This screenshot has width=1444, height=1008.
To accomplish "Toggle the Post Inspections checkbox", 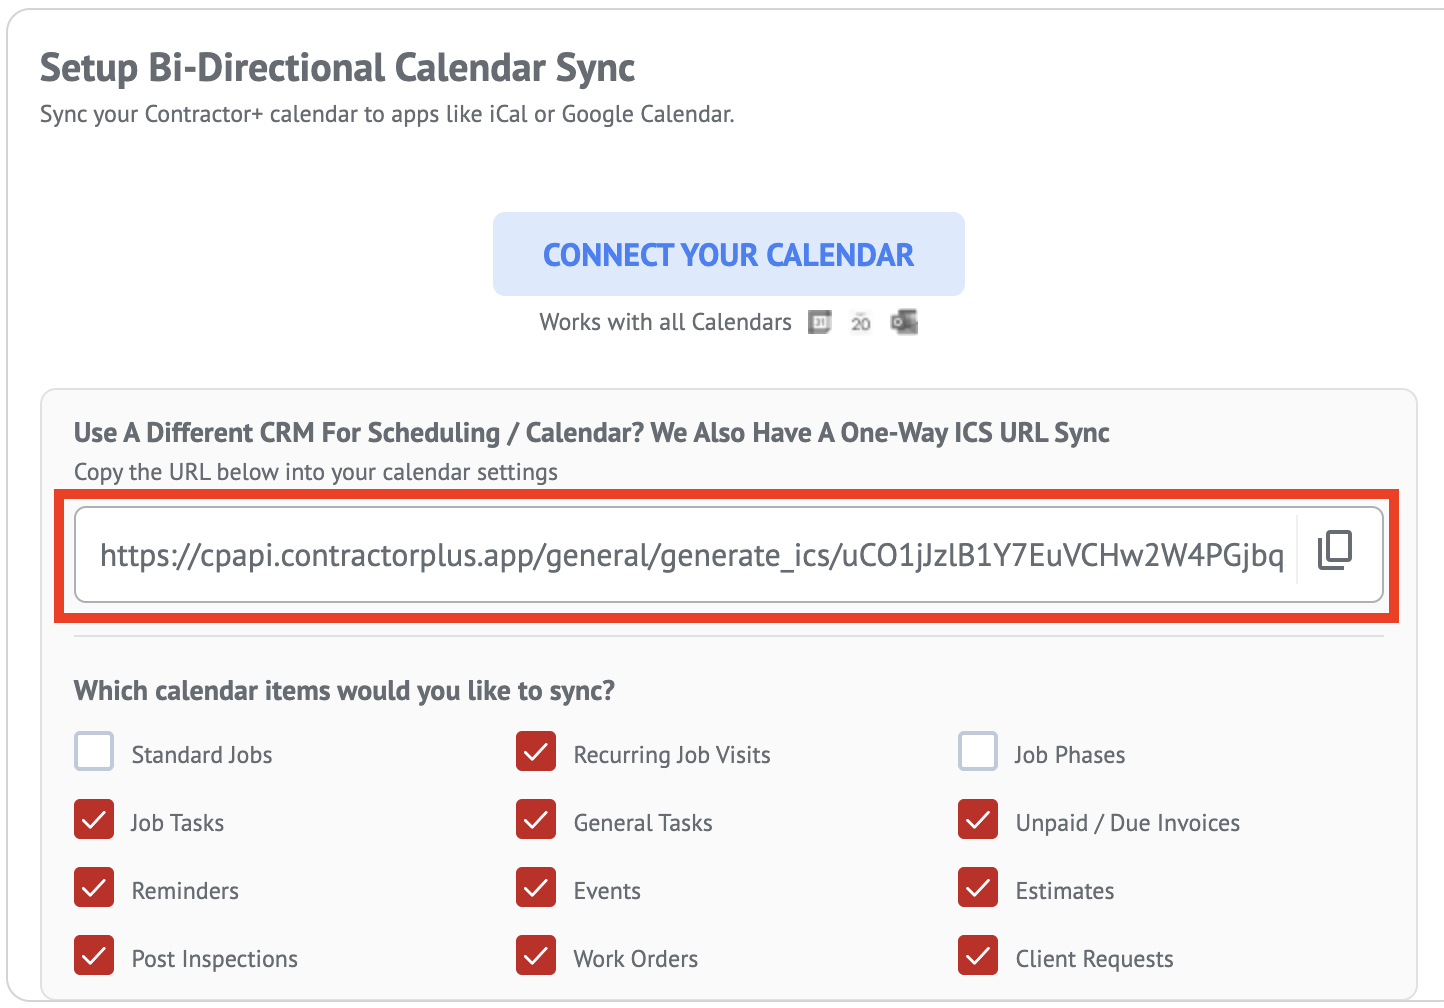I will click(x=94, y=956).
